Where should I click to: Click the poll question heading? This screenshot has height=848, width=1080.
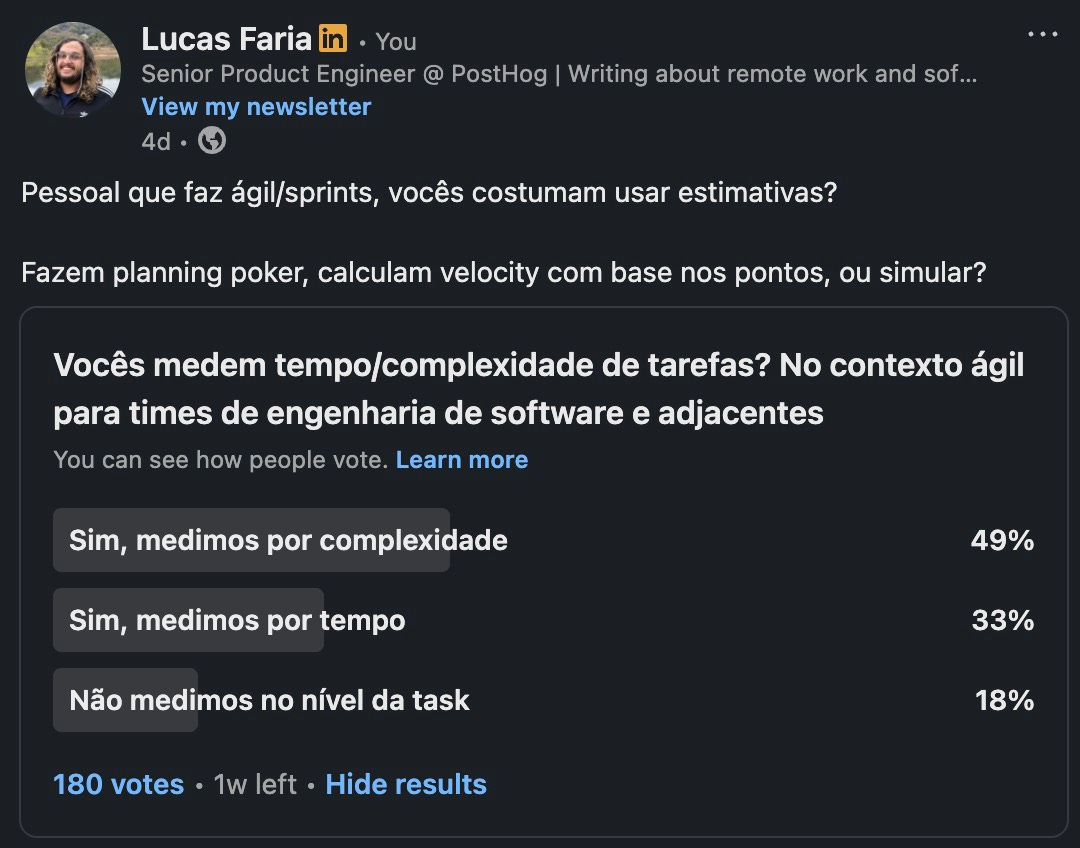click(540, 388)
